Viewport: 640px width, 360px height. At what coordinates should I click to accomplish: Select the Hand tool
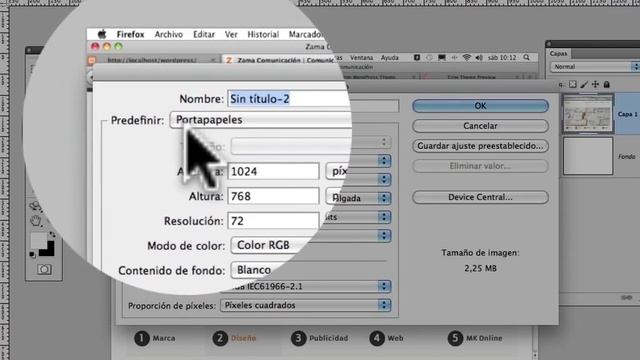tap(36, 221)
